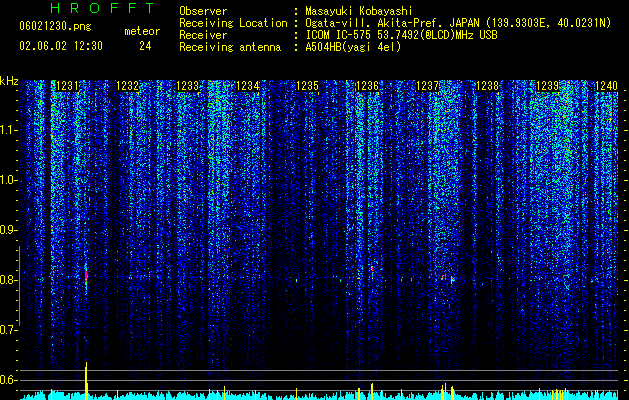Click the strong red meteor echo near 1231
Screen dimensions: 629x400
point(86,274)
